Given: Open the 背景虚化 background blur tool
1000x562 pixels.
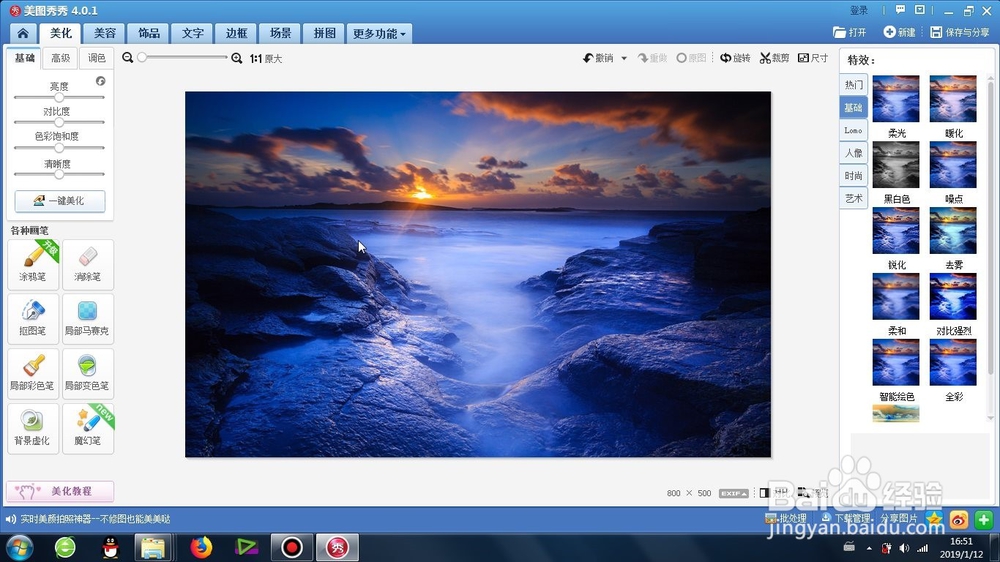Looking at the screenshot, I should 33,428.
